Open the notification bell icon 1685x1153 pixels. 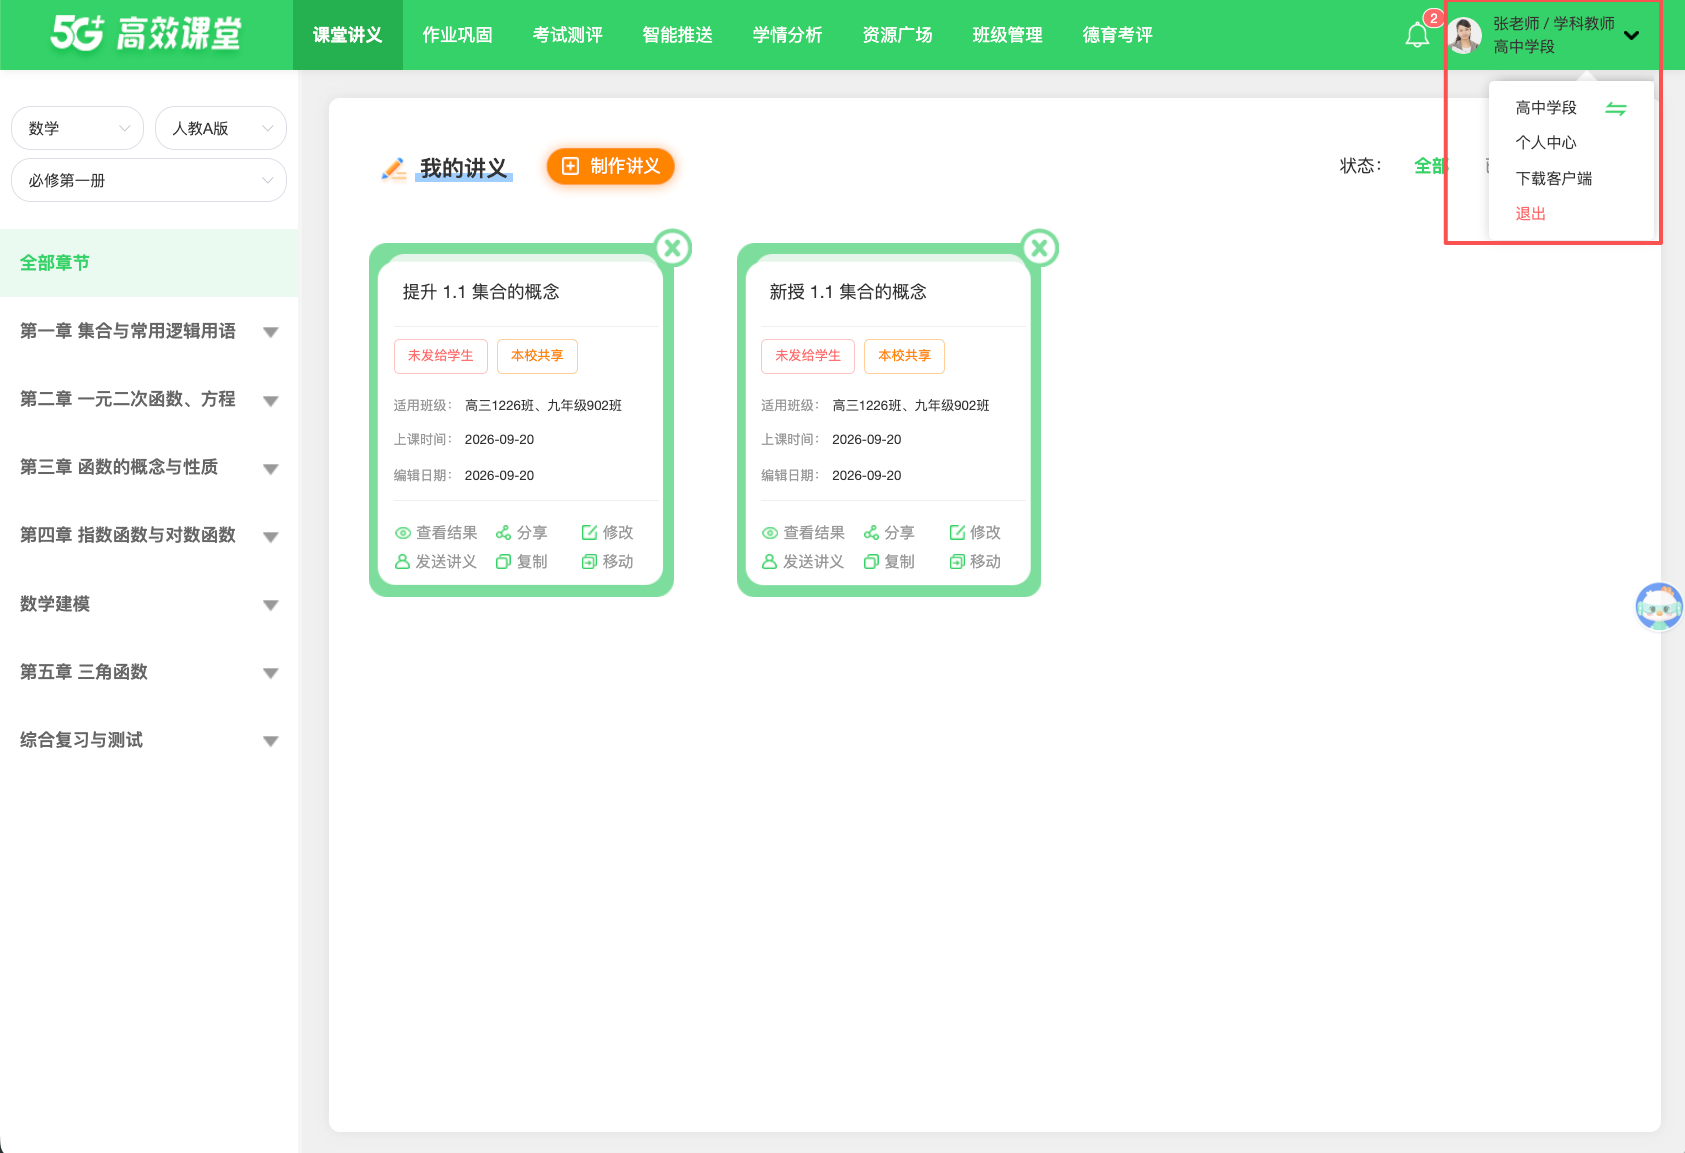1417,35
